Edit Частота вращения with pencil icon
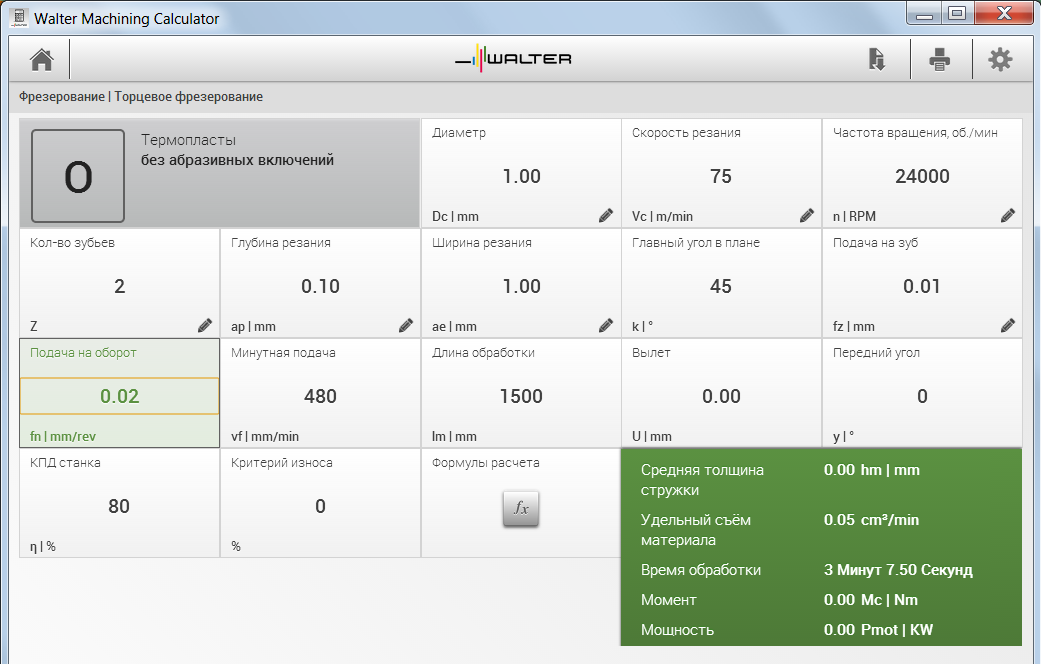 [1008, 215]
